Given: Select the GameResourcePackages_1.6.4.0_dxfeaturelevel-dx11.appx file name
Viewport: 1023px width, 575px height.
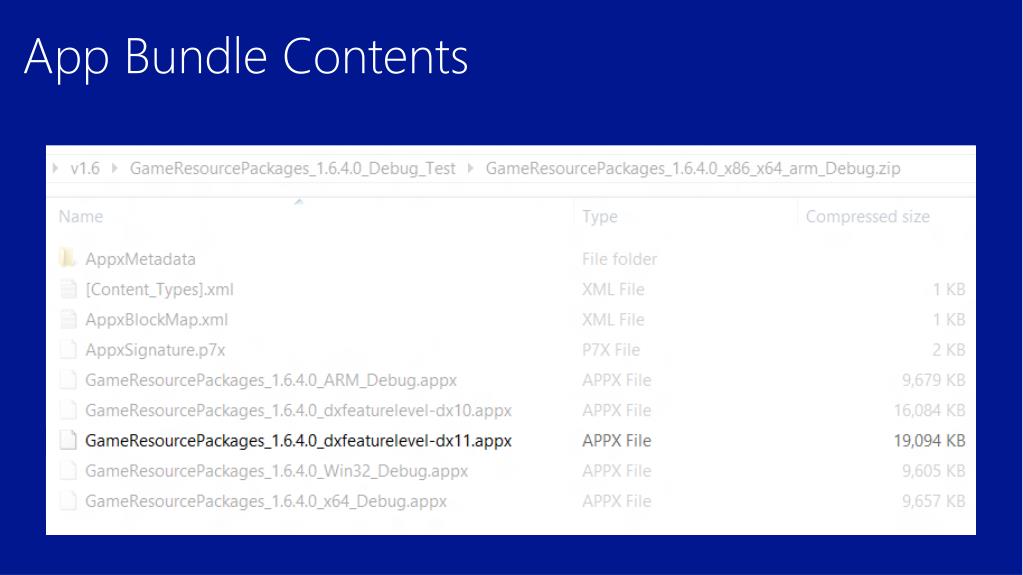Looking at the screenshot, I should coord(298,441).
